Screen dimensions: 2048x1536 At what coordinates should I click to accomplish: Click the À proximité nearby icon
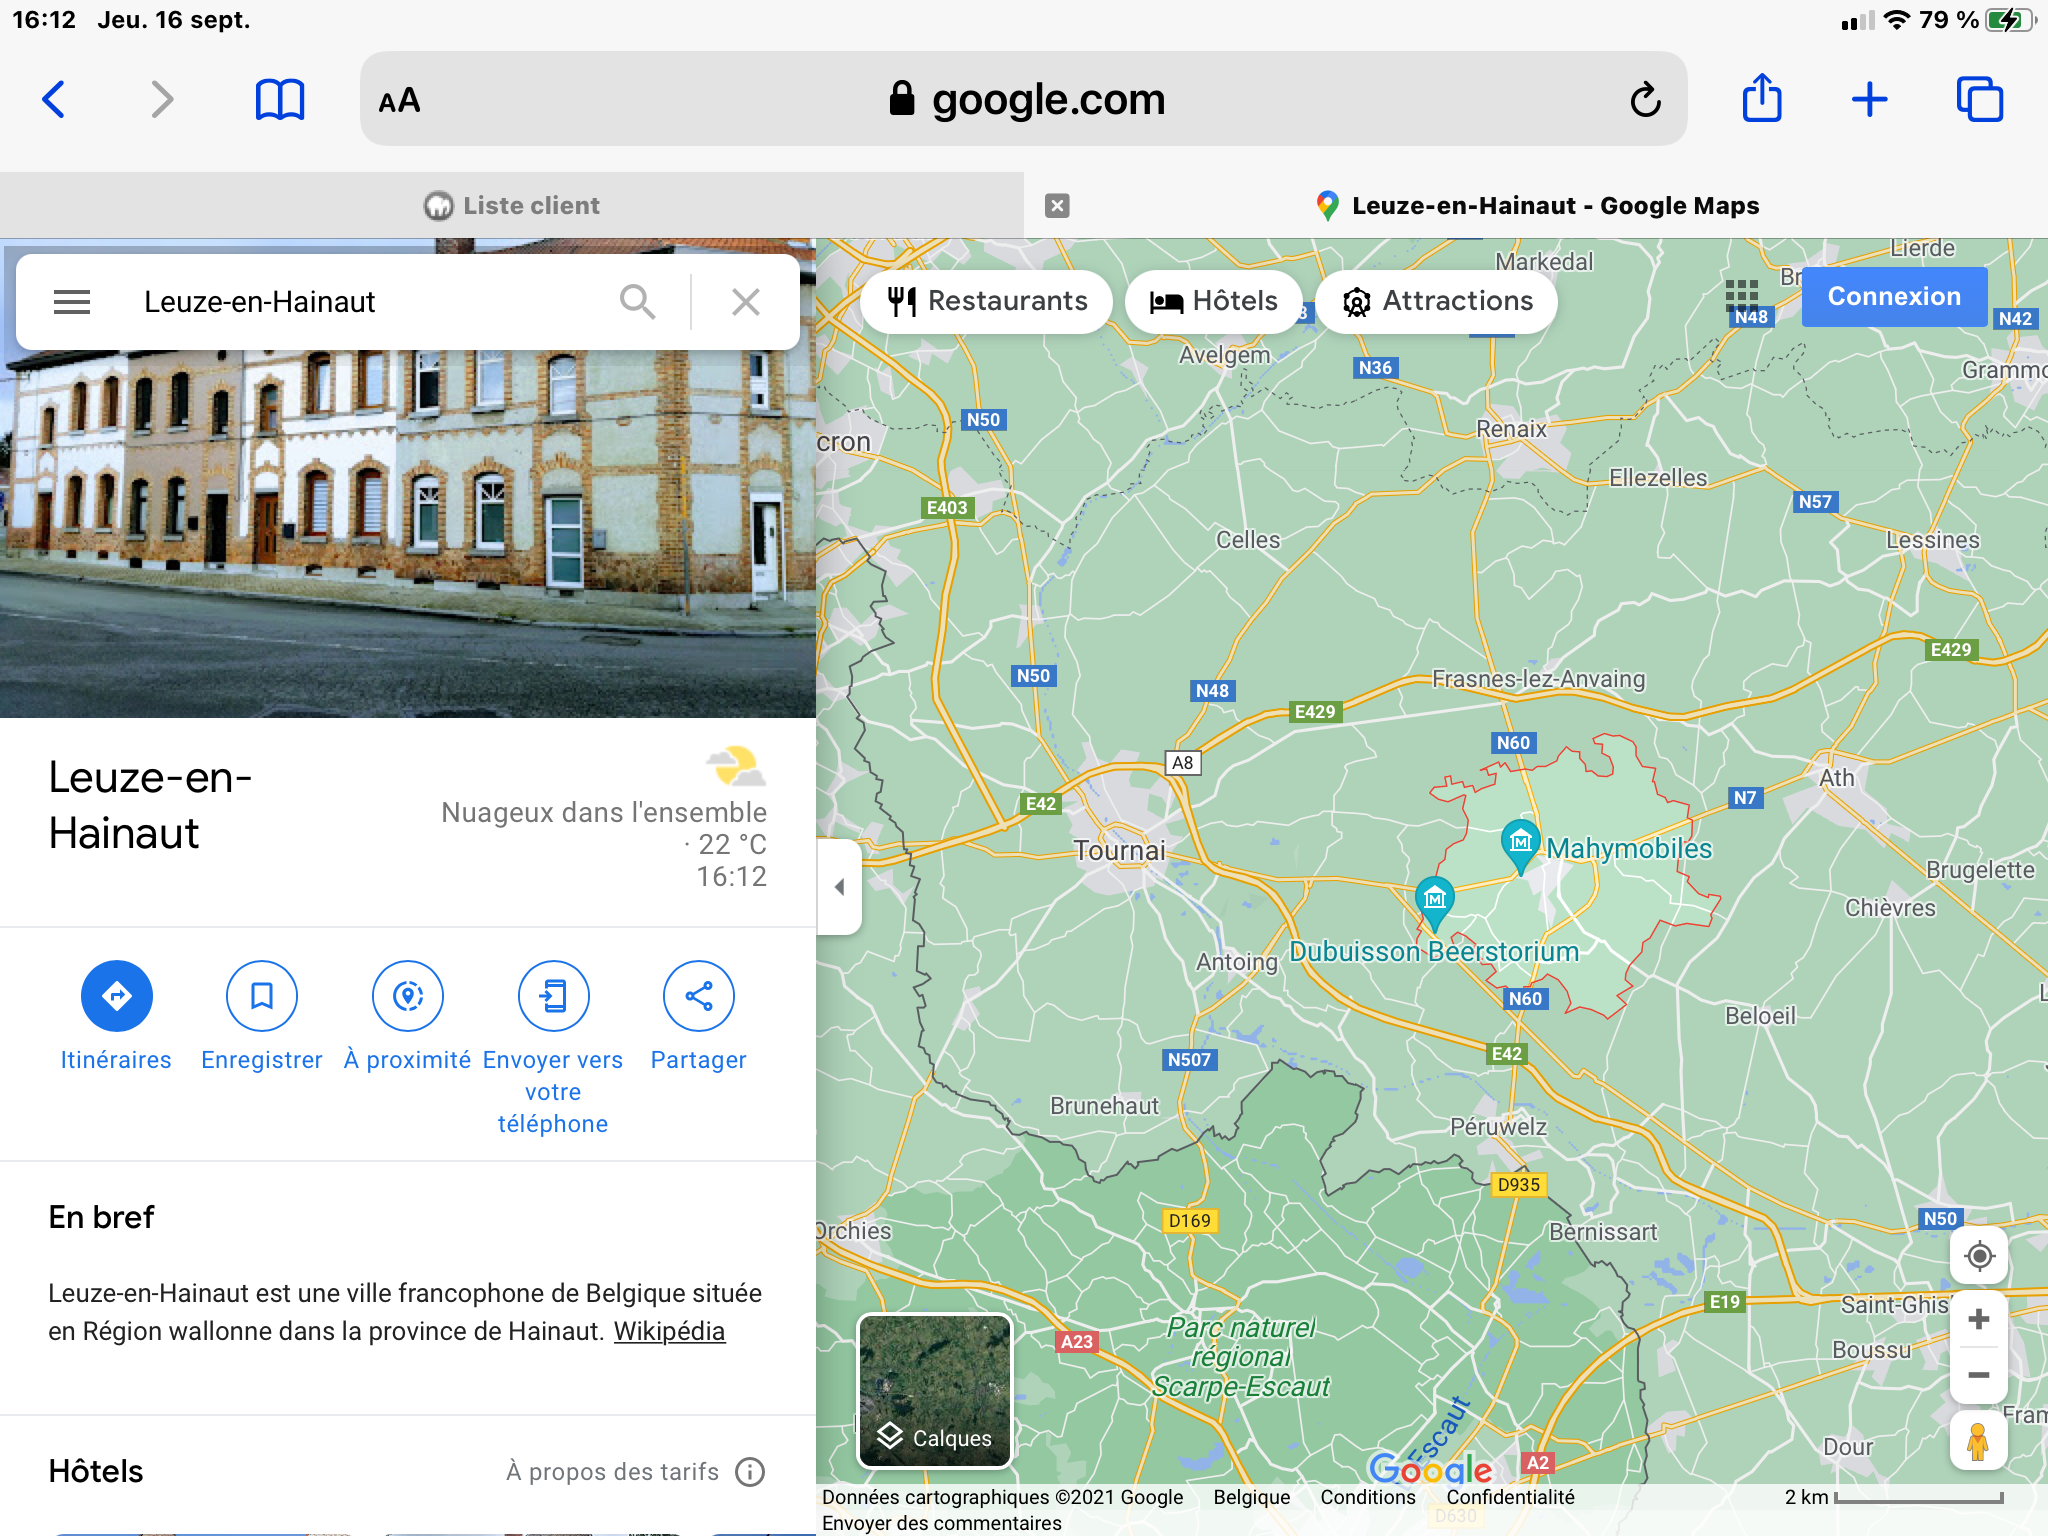click(408, 996)
